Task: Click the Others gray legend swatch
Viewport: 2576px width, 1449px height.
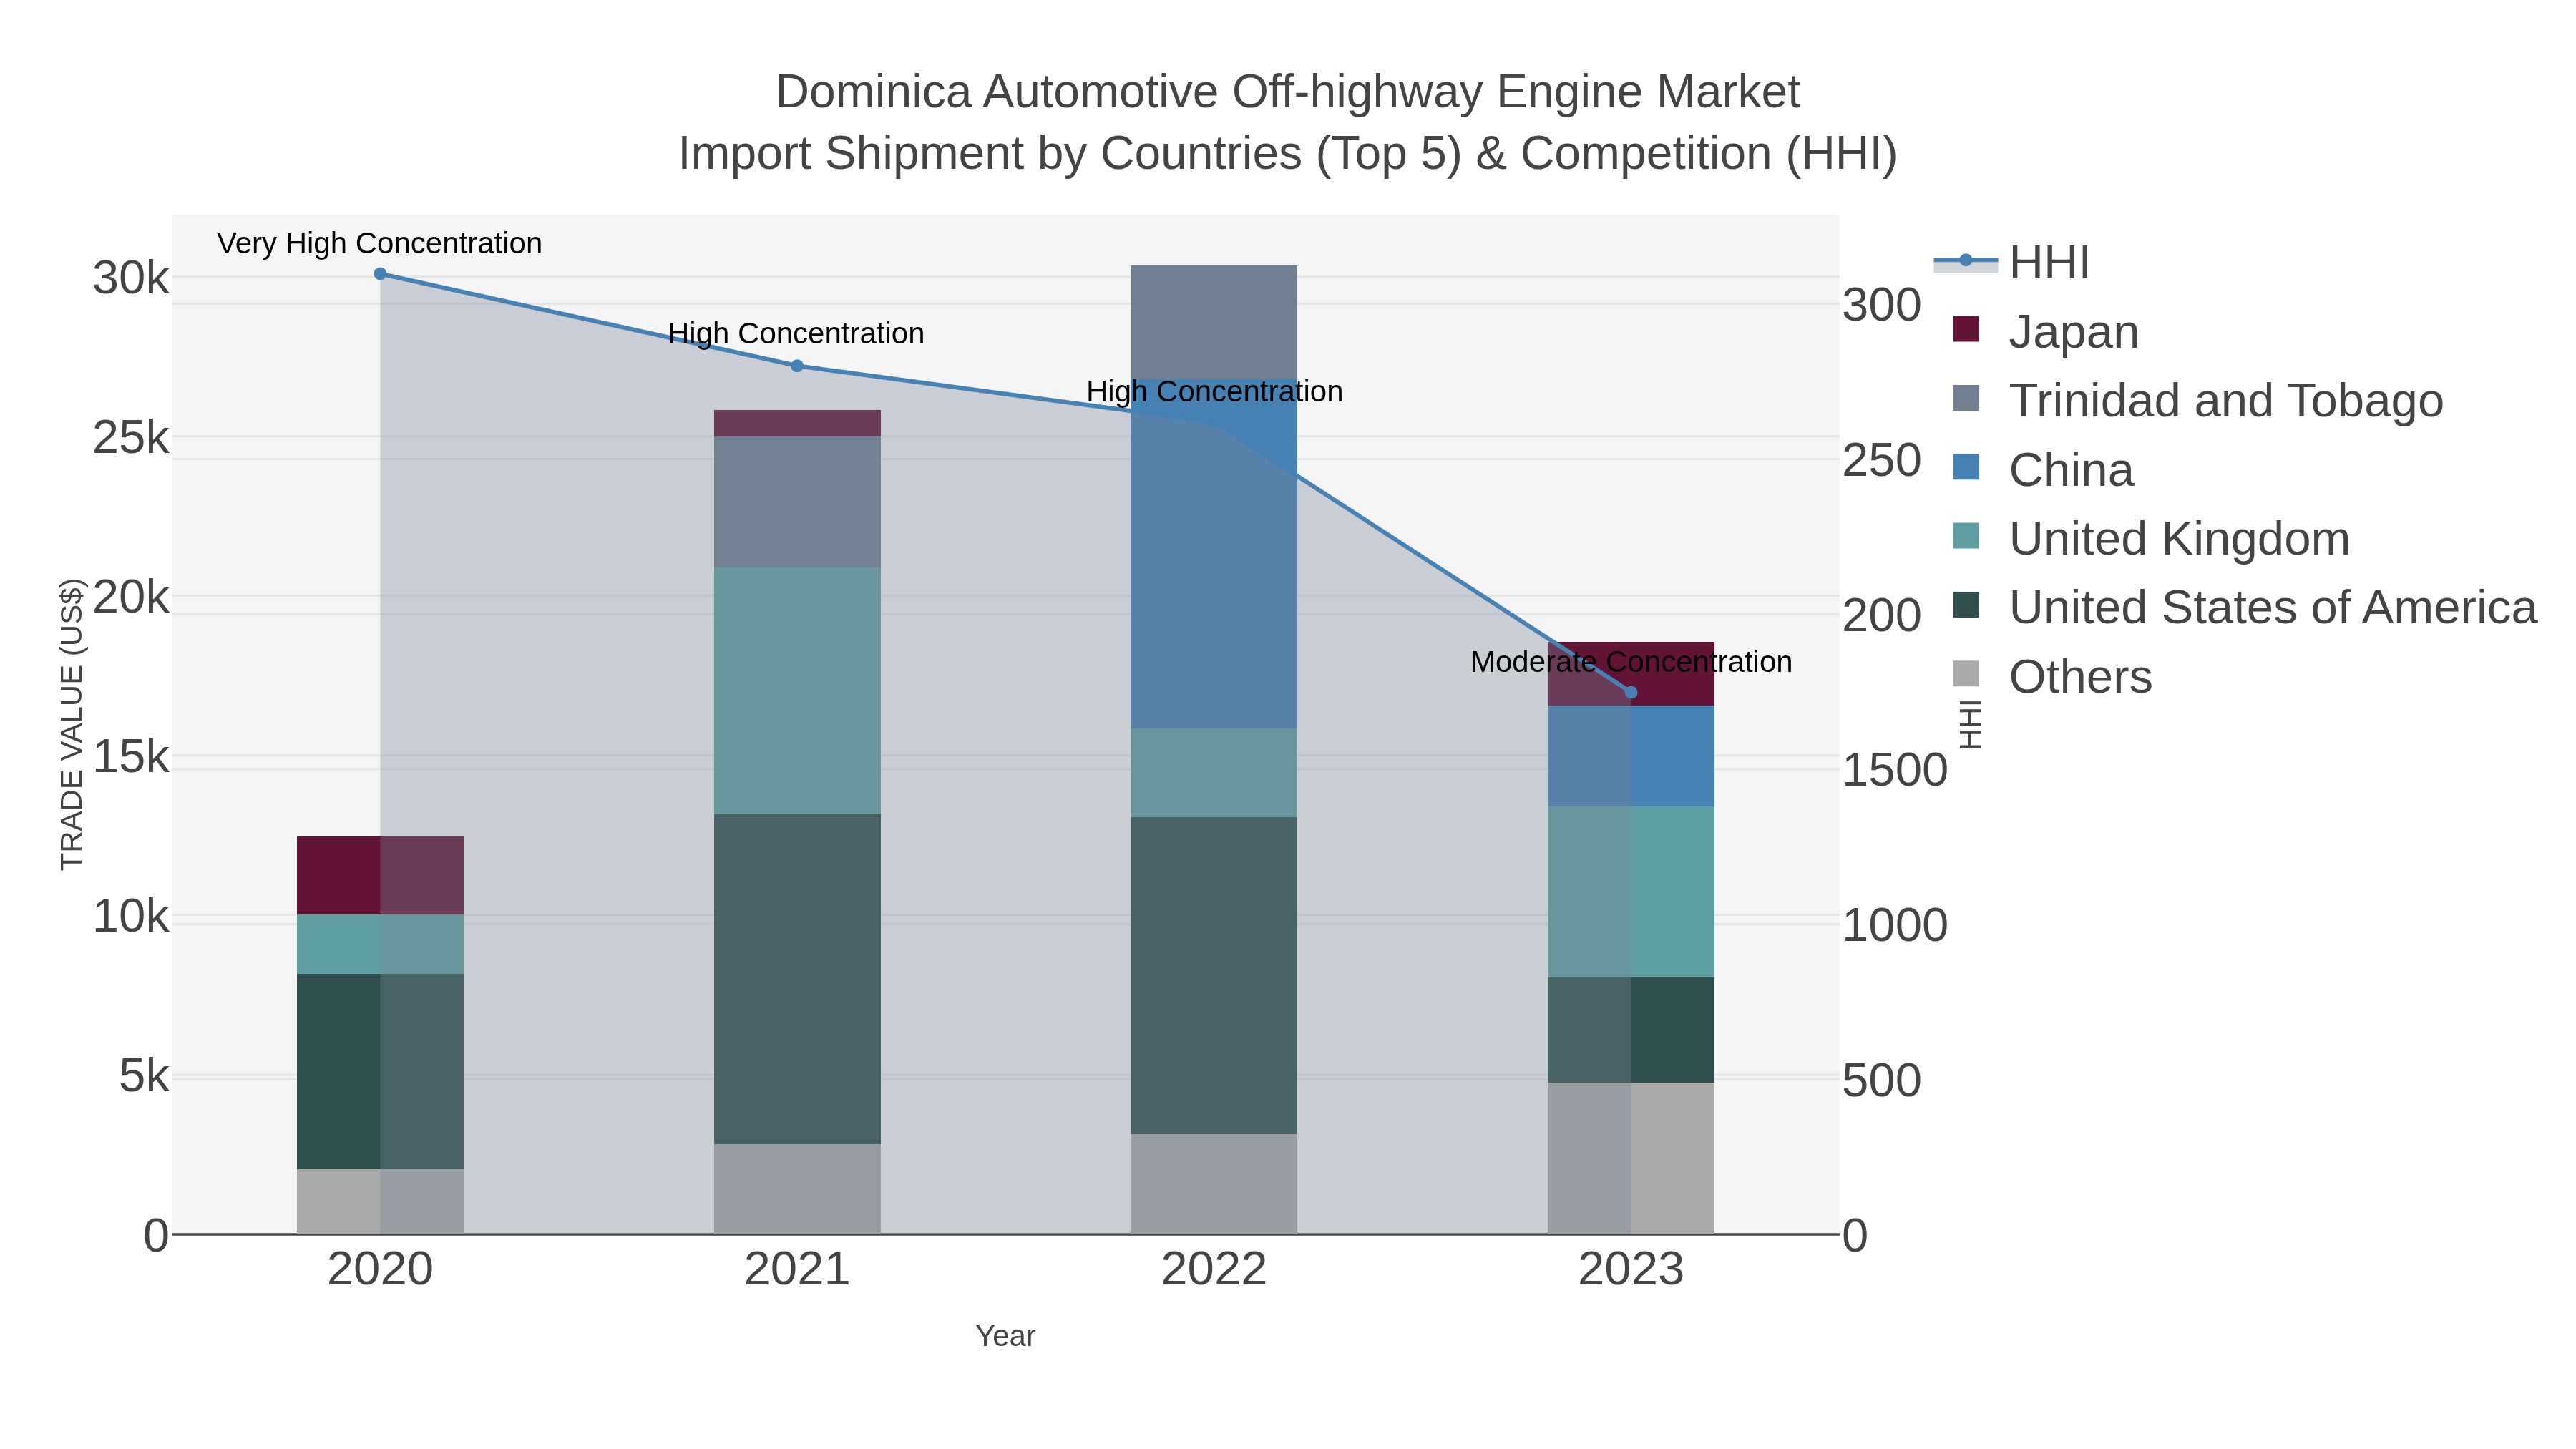Action: point(1966,674)
